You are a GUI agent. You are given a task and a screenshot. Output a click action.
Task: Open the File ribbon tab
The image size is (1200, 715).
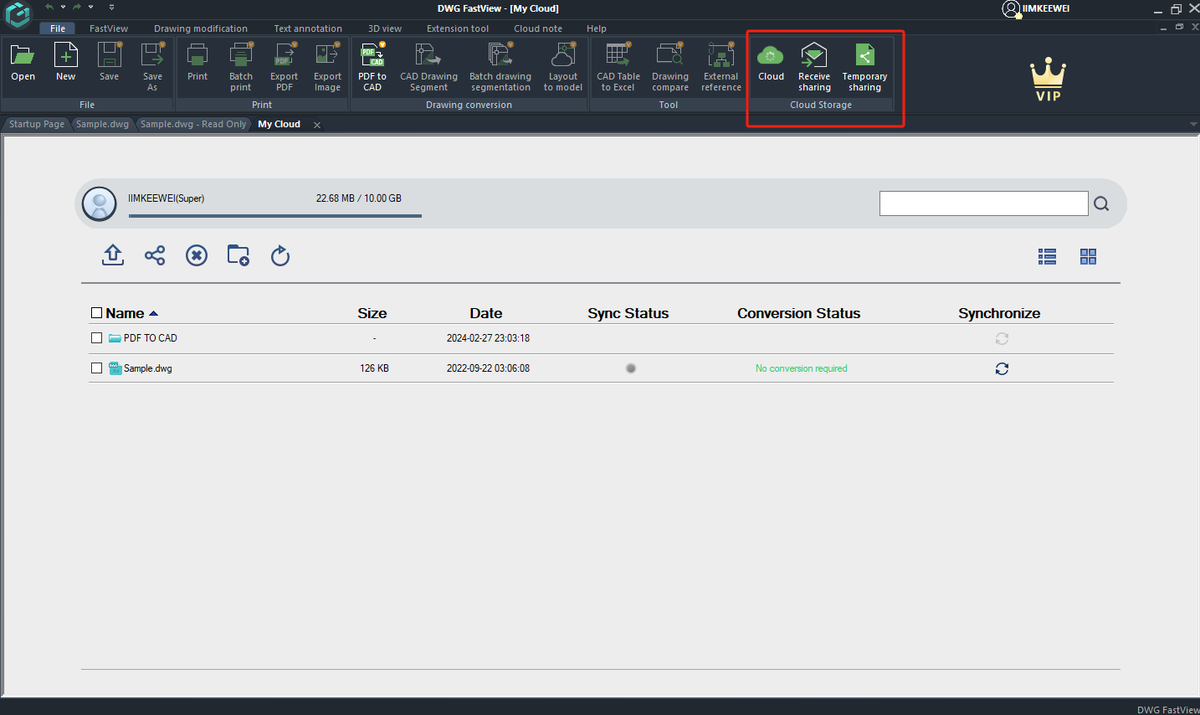pos(58,29)
